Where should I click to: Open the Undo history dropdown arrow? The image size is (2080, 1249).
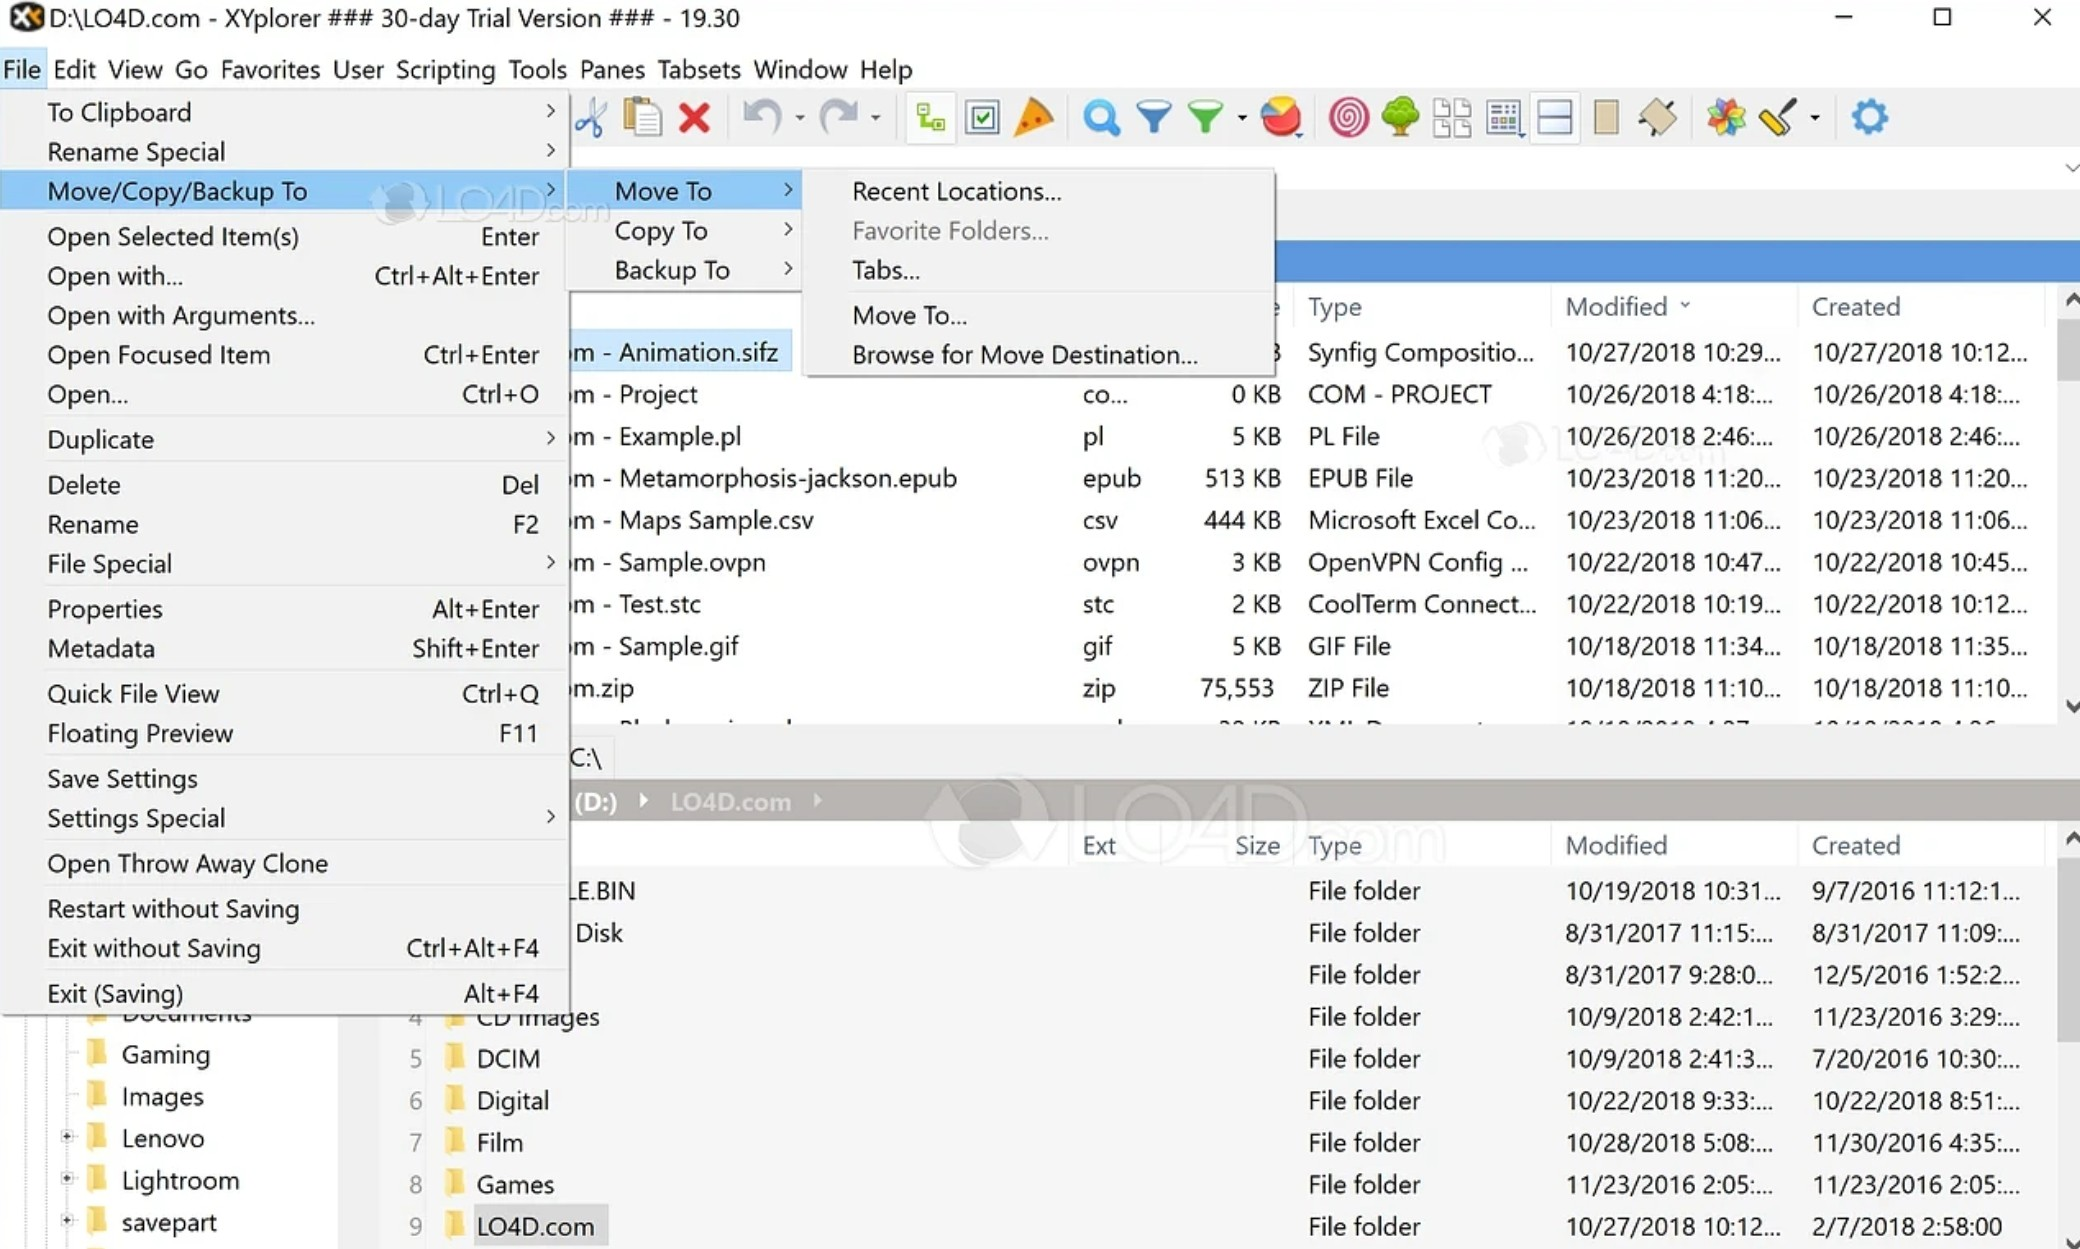pos(800,118)
